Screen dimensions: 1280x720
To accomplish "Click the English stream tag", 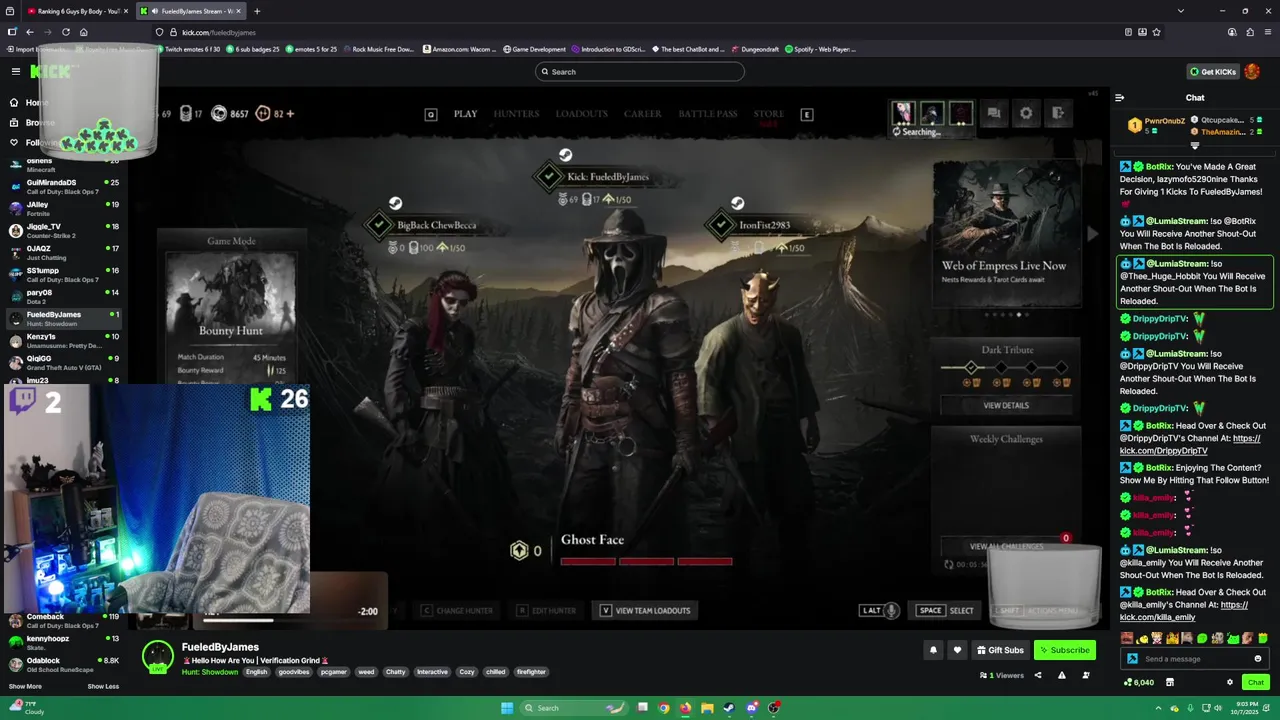I will tap(257, 672).
